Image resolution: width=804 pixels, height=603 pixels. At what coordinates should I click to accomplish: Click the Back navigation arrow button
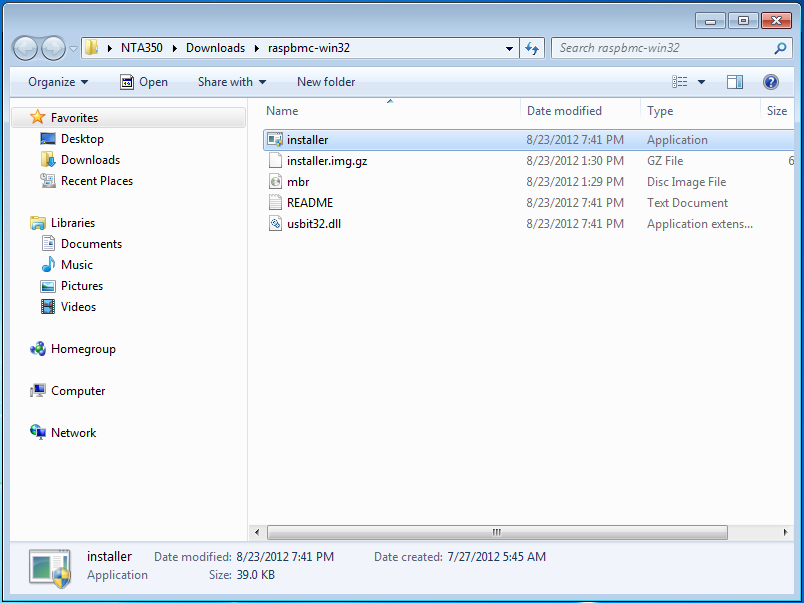coord(25,48)
